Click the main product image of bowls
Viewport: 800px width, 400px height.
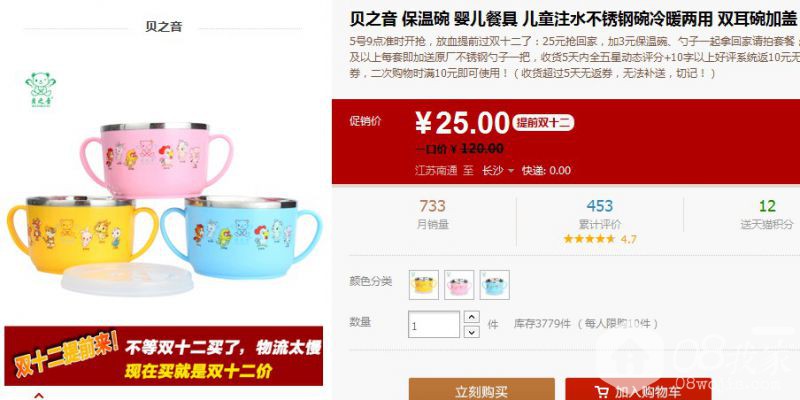[x=164, y=207]
